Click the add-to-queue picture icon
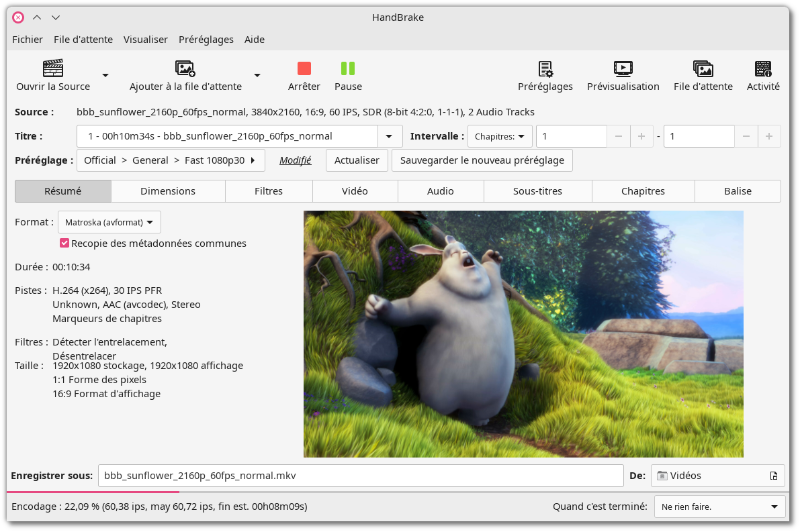Screen dimensions: 800x532 [185, 68]
